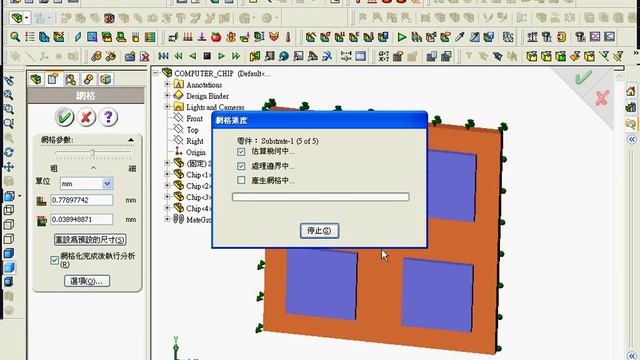
Task: Click the reset to default size button
Action: point(90,240)
